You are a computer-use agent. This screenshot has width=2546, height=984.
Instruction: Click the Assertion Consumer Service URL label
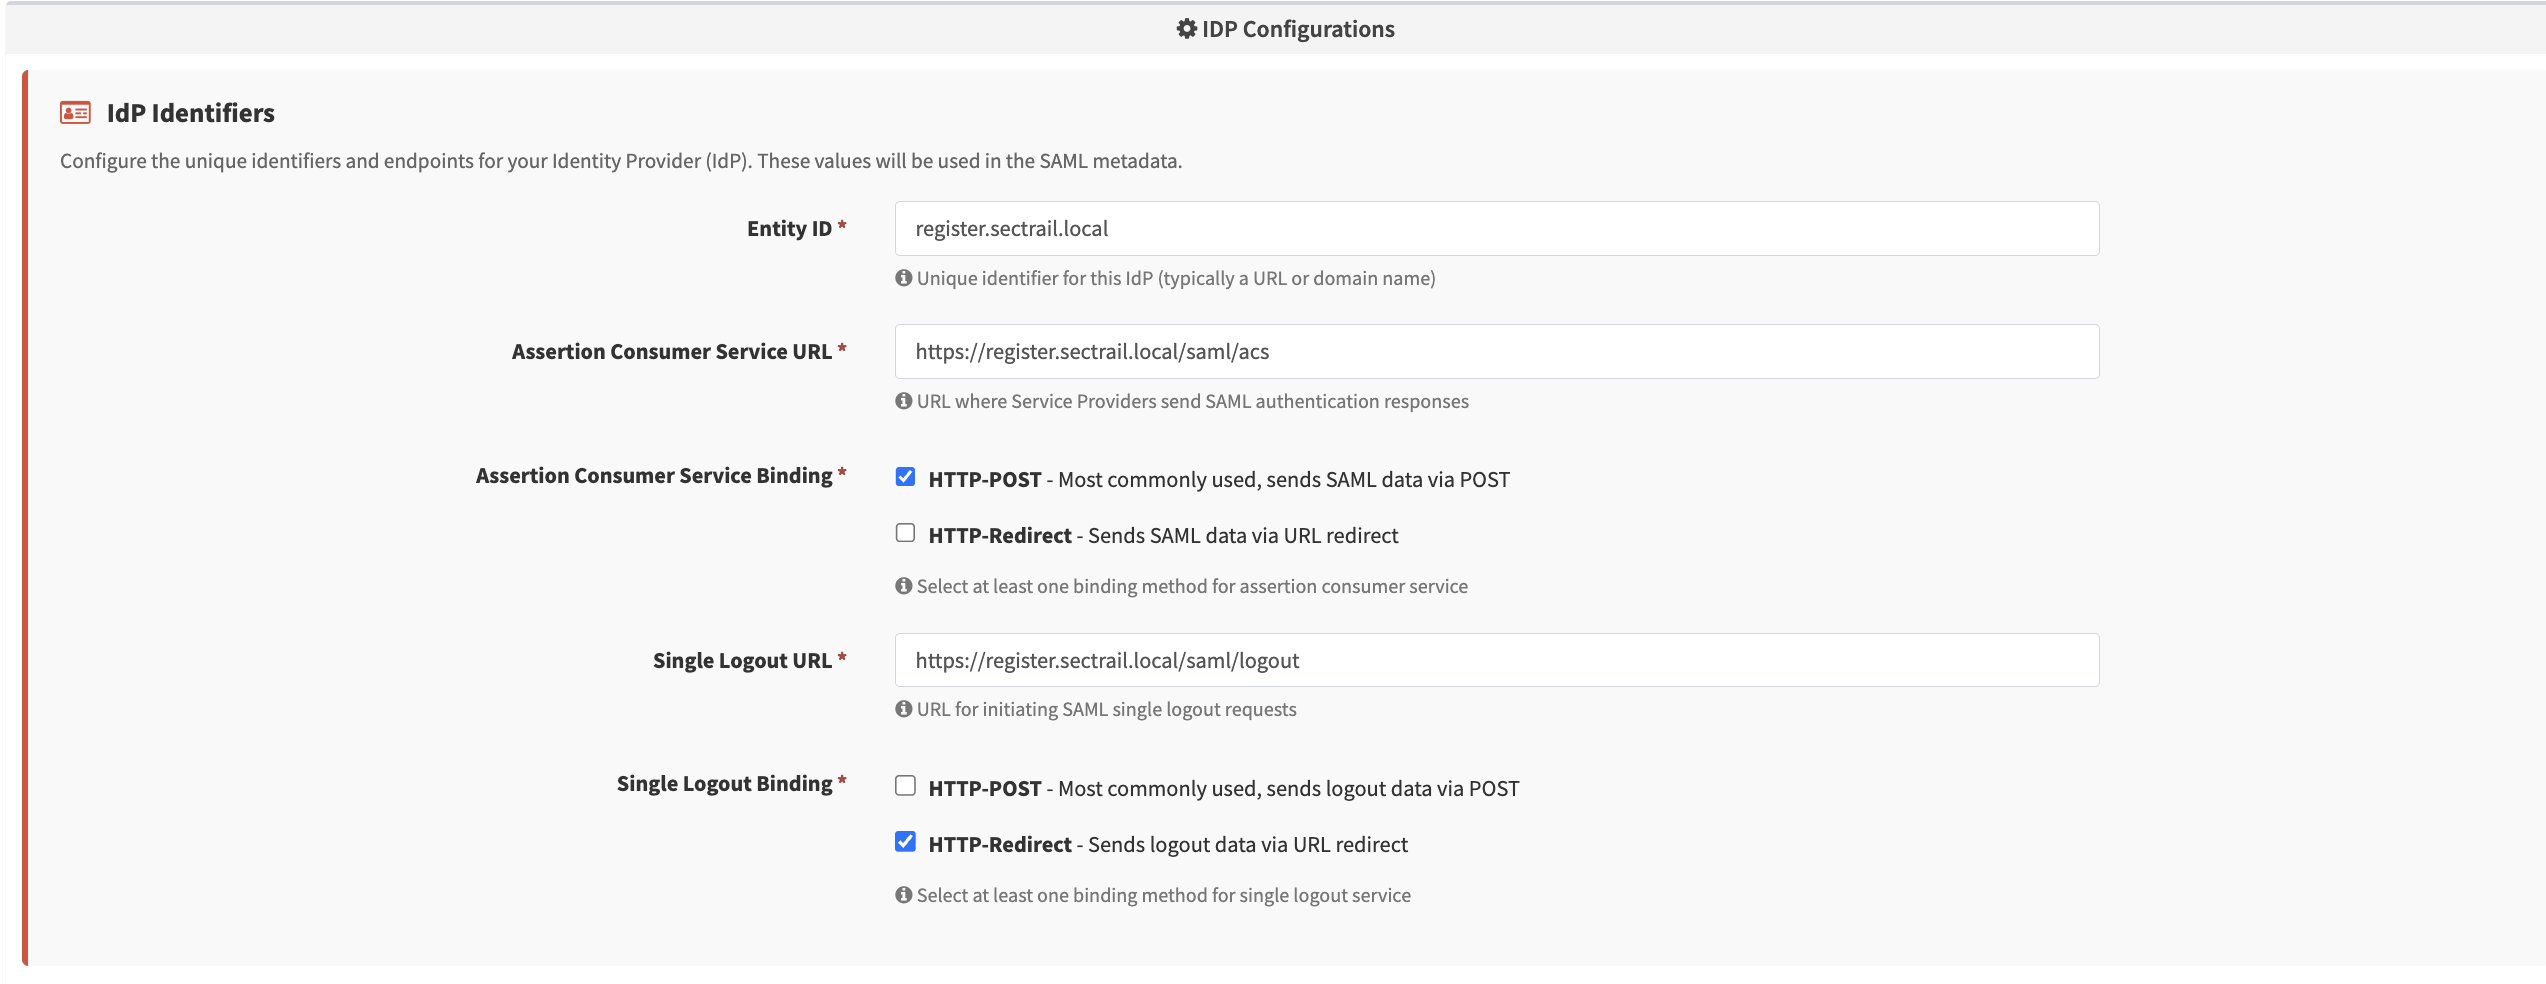click(671, 352)
